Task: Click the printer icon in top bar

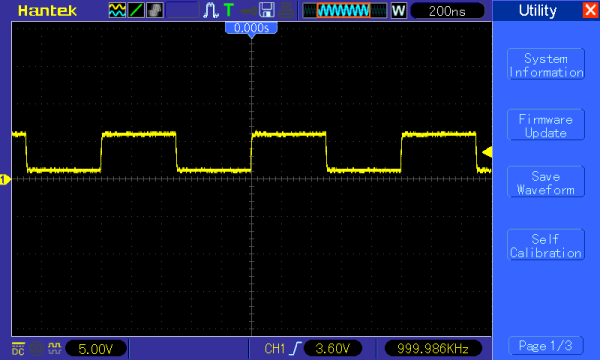Action: tap(286, 10)
